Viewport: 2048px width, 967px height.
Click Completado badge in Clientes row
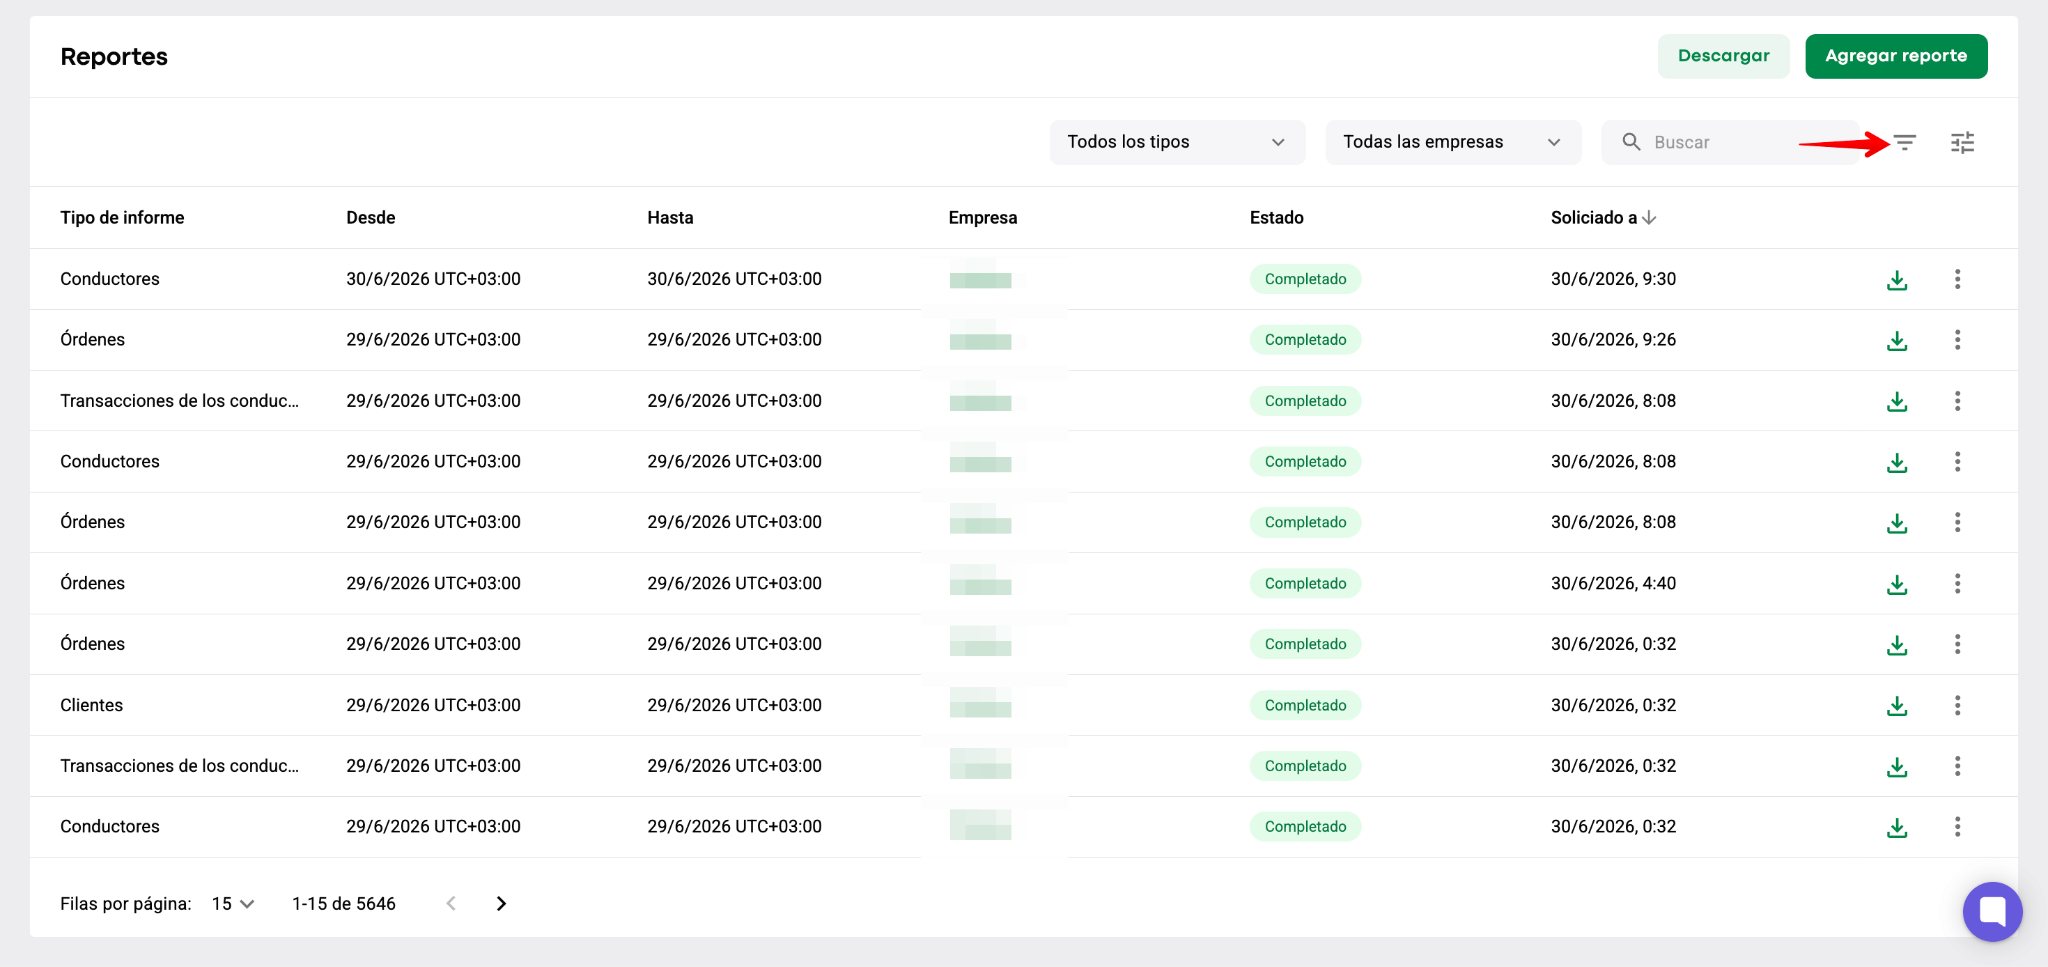(x=1305, y=705)
